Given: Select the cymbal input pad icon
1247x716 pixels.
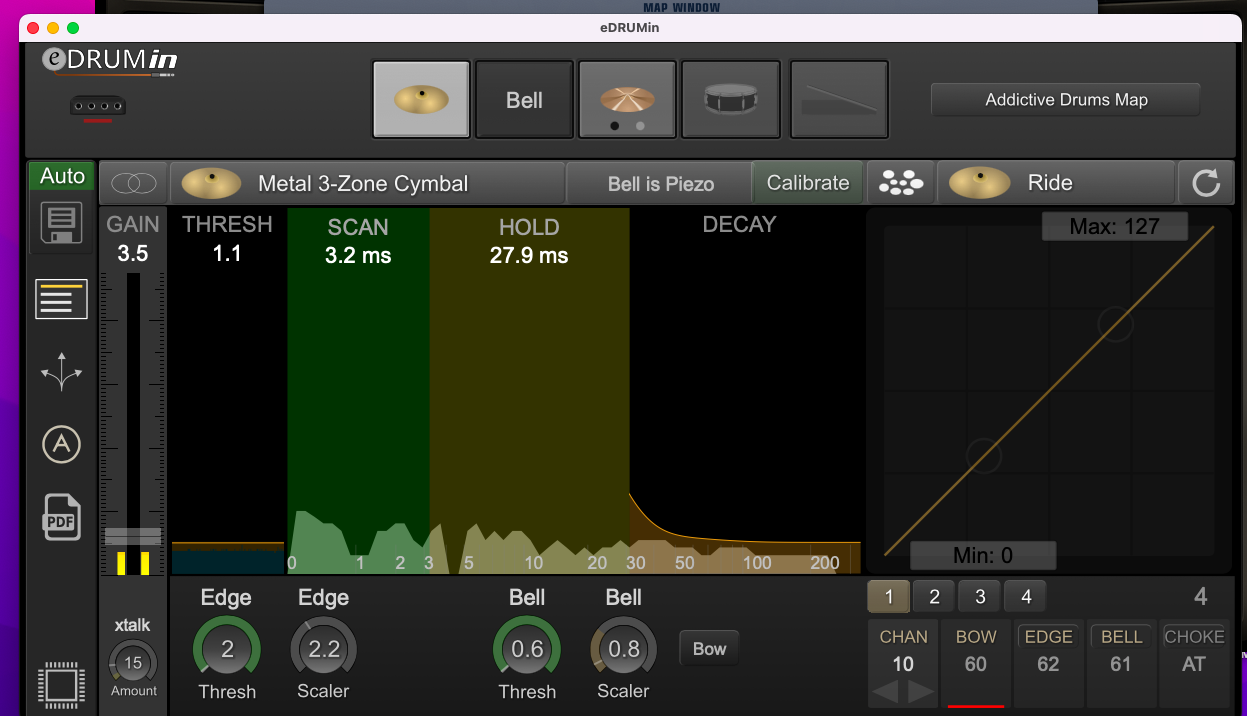Looking at the screenshot, I should click(421, 100).
